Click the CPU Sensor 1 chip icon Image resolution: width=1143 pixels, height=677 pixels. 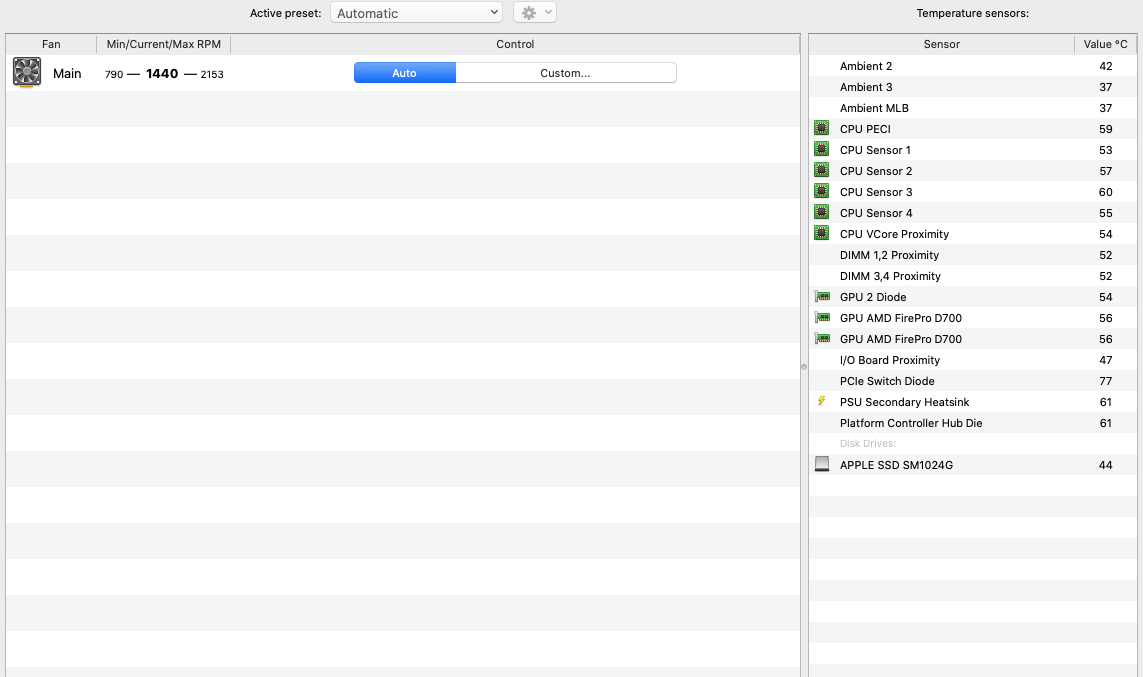[822, 149]
